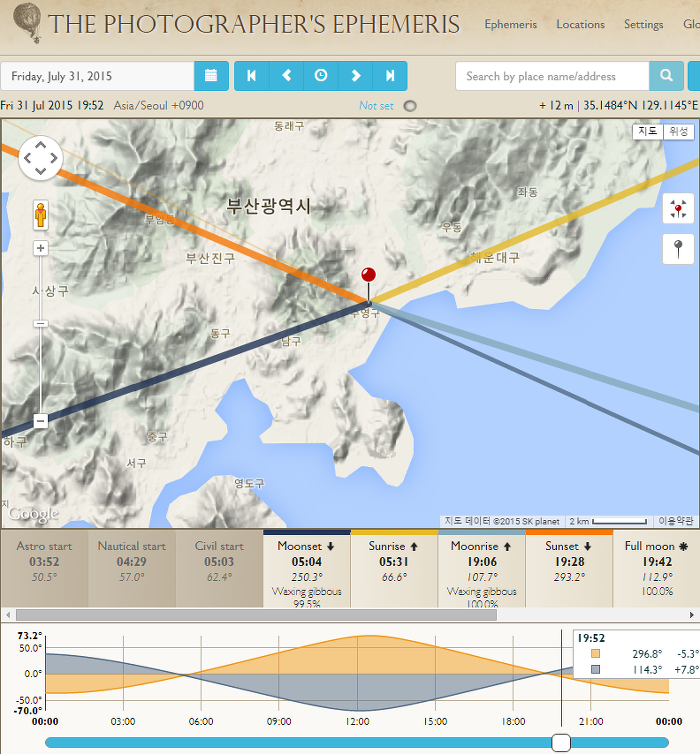Set time to now with clock icon
700x754 pixels.
321,75
